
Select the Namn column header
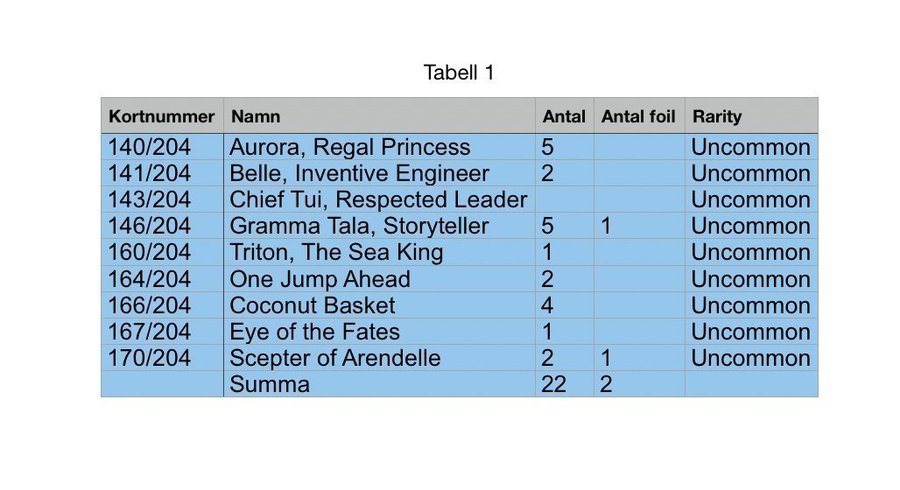(x=379, y=116)
